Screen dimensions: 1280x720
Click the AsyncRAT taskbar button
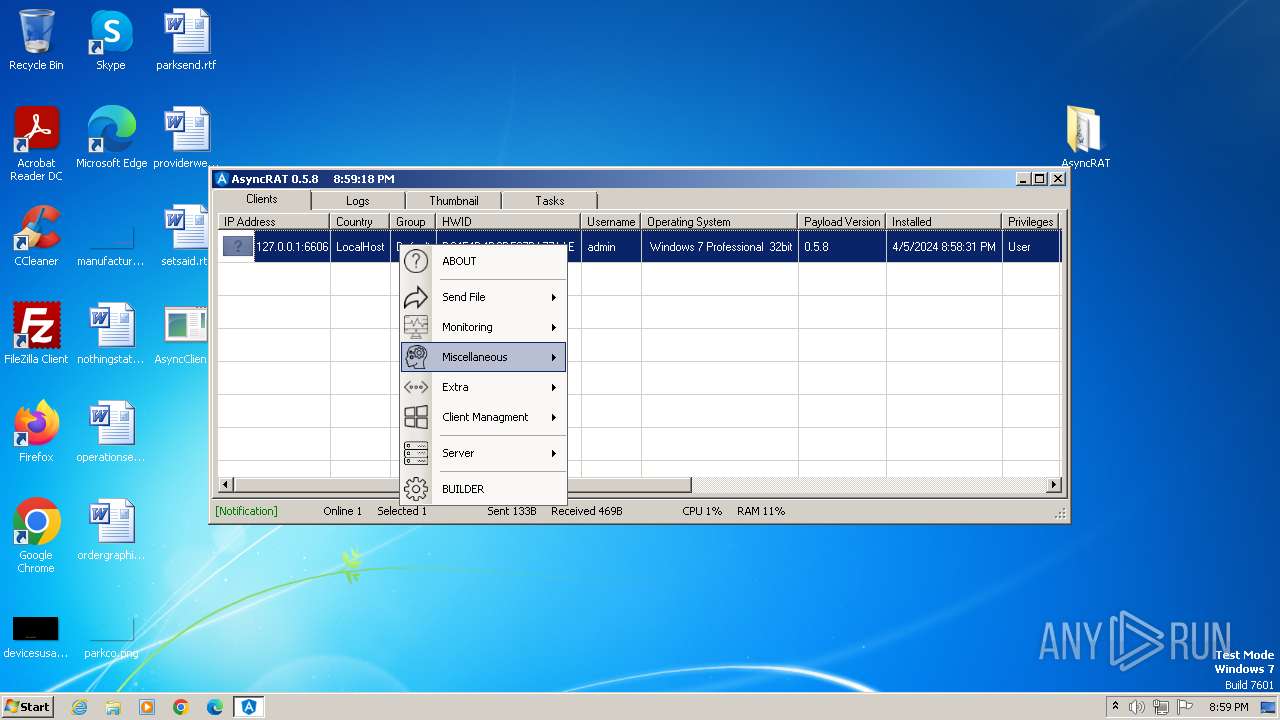click(x=249, y=707)
